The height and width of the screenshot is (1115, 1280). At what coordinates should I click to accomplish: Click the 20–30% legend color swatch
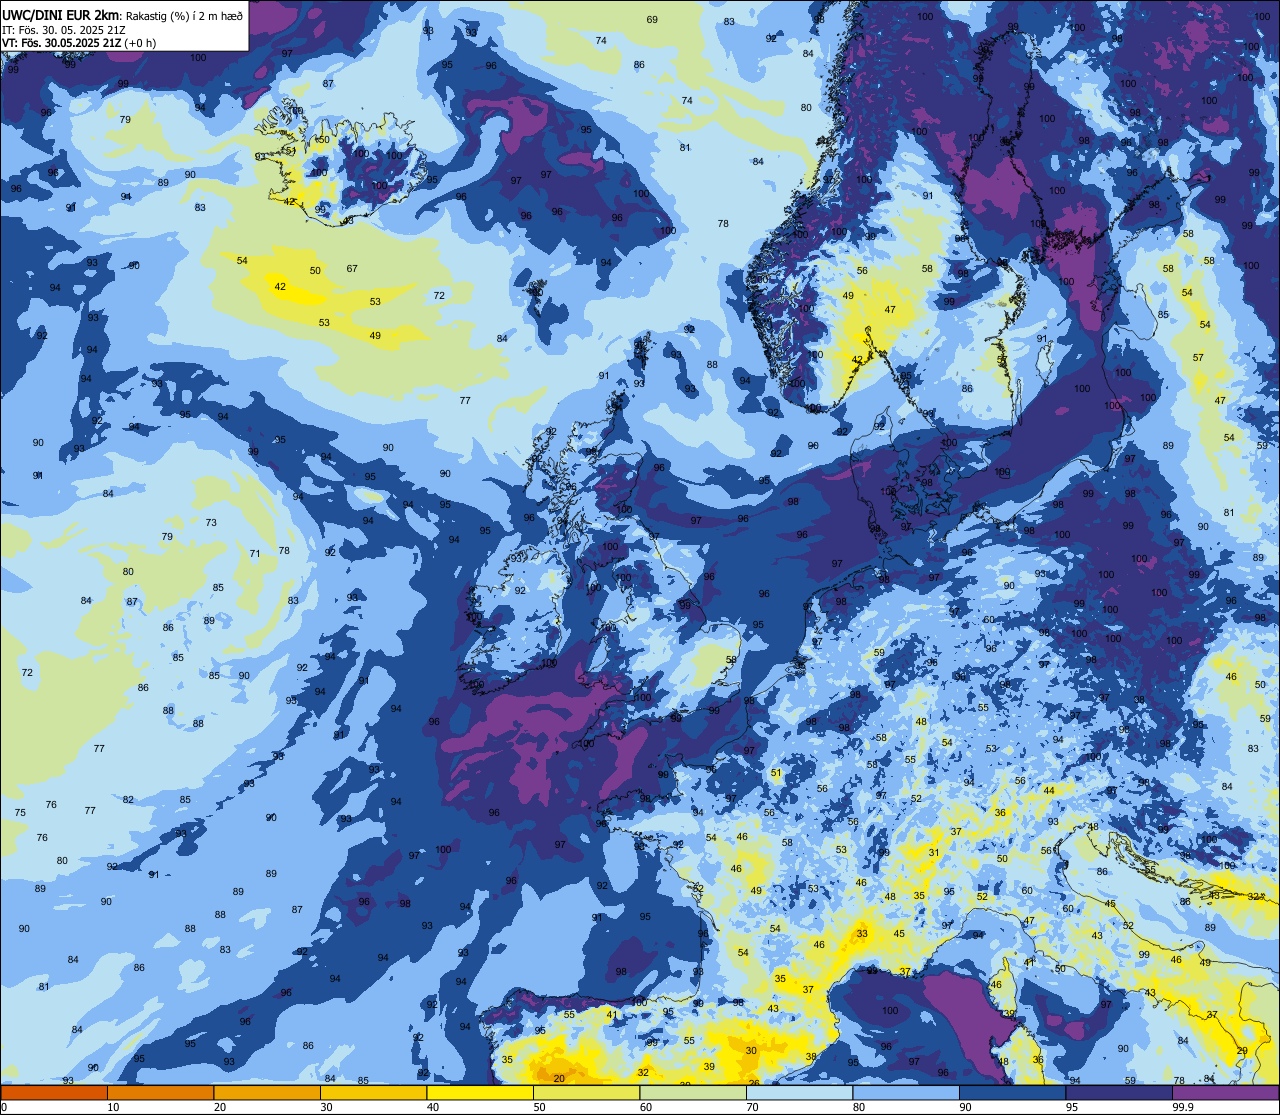pos(267,1092)
